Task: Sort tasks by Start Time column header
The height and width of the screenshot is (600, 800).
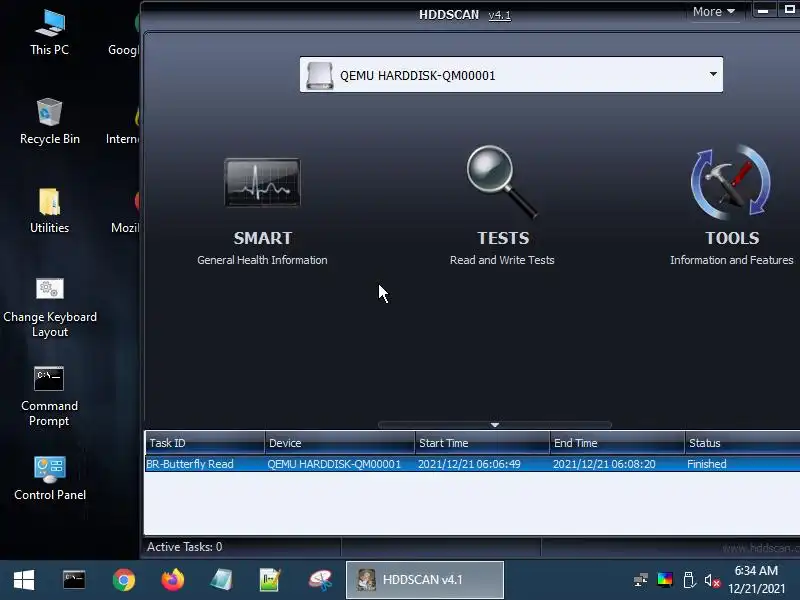Action: [x=482, y=443]
